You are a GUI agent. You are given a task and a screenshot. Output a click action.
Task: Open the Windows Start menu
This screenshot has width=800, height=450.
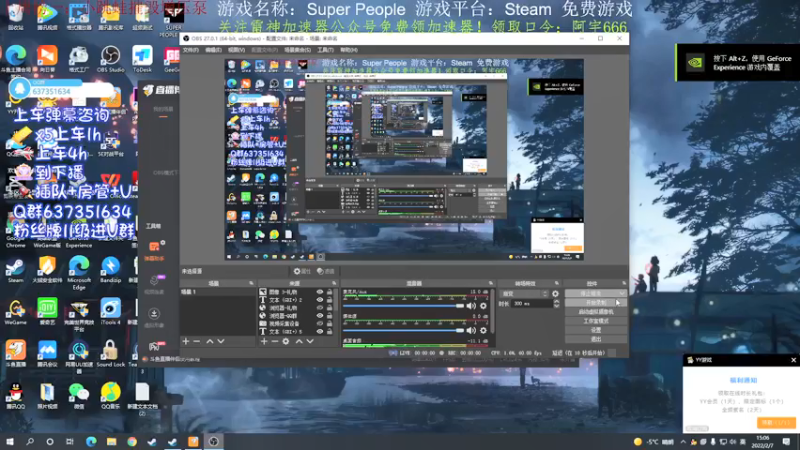pos(10,441)
